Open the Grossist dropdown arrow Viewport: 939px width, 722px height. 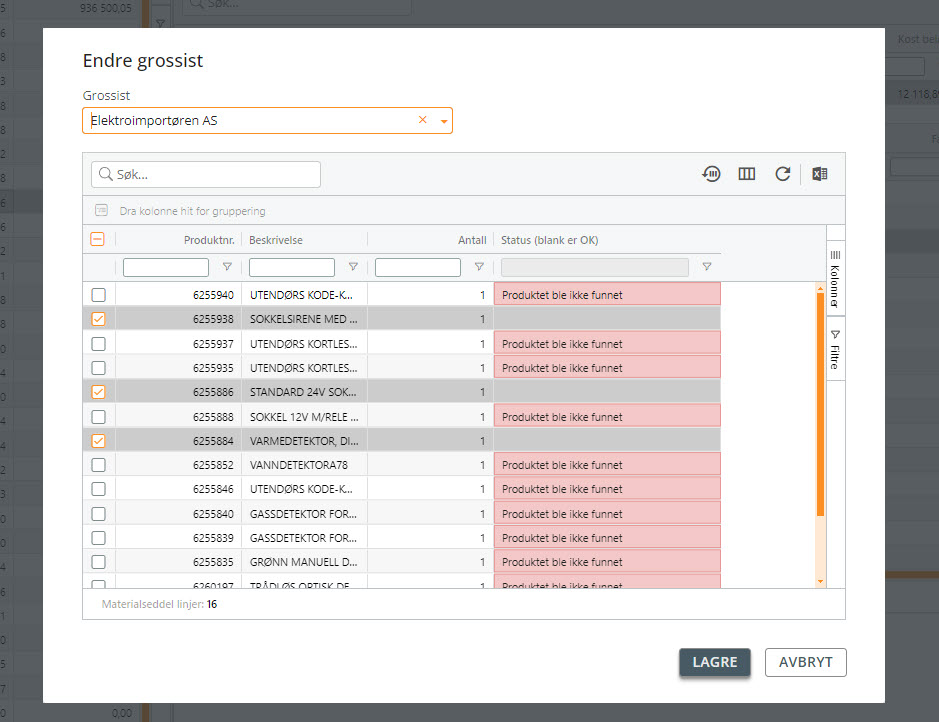click(444, 121)
